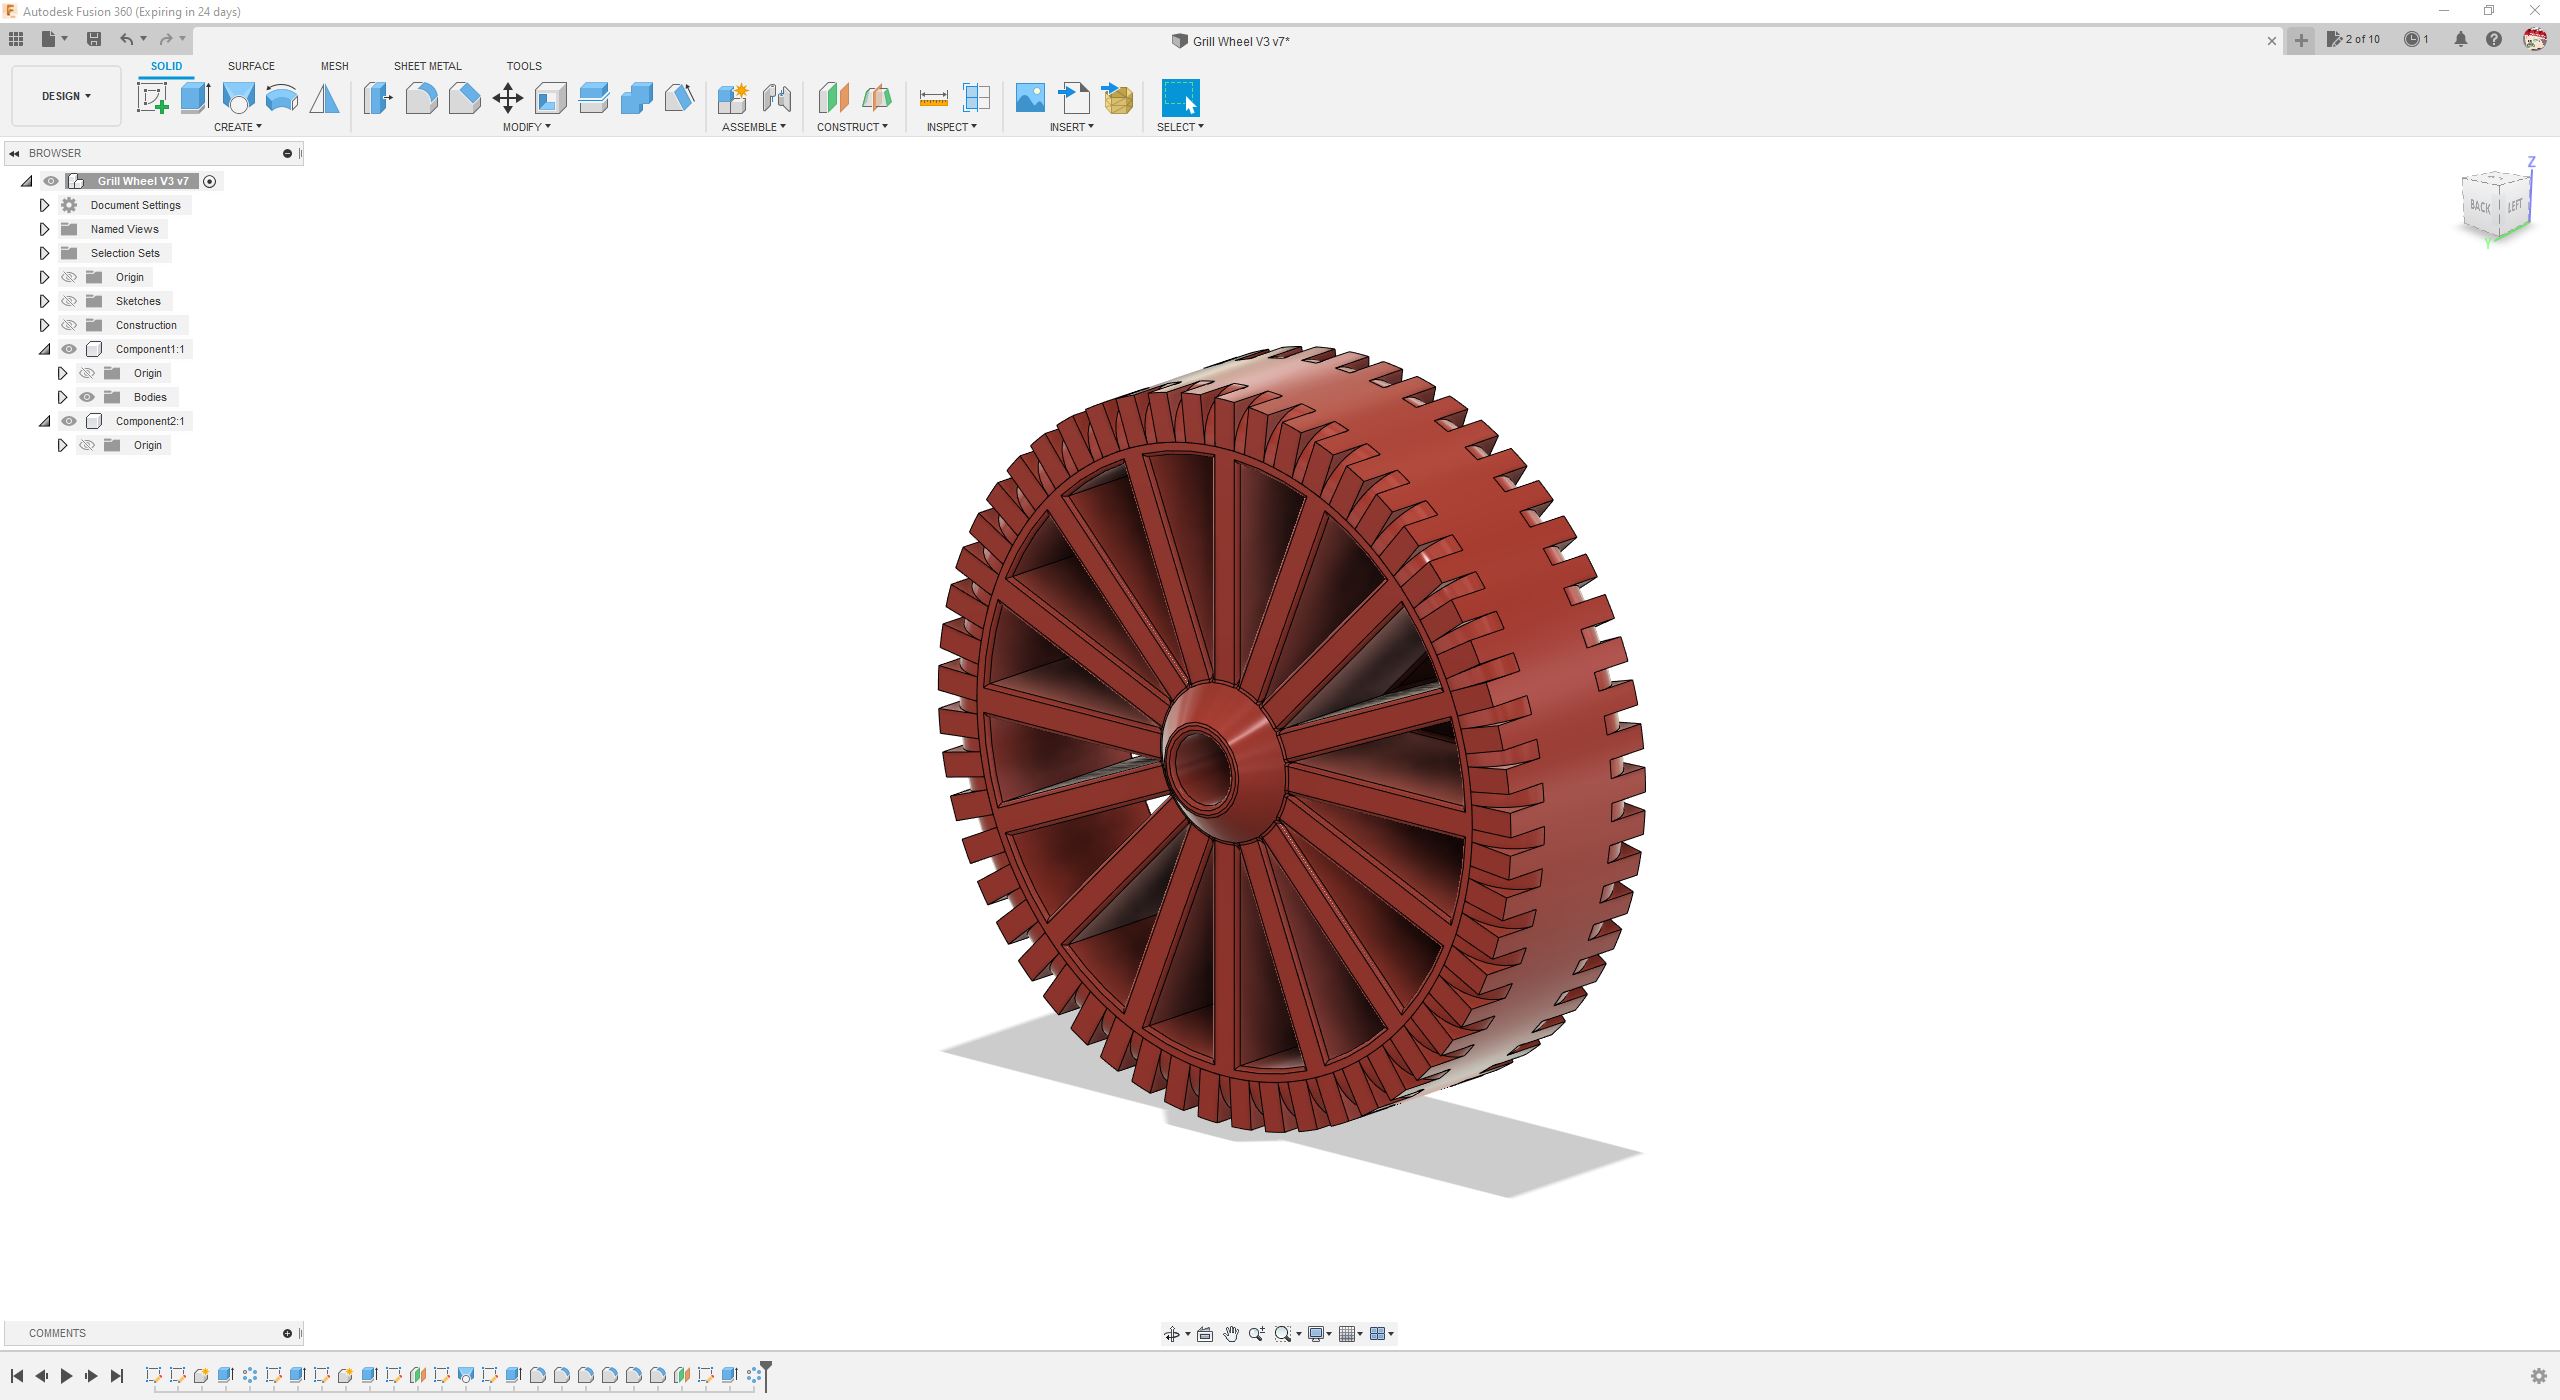
Task: Switch to the SURFACE tab
Action: tap(251, 66)
